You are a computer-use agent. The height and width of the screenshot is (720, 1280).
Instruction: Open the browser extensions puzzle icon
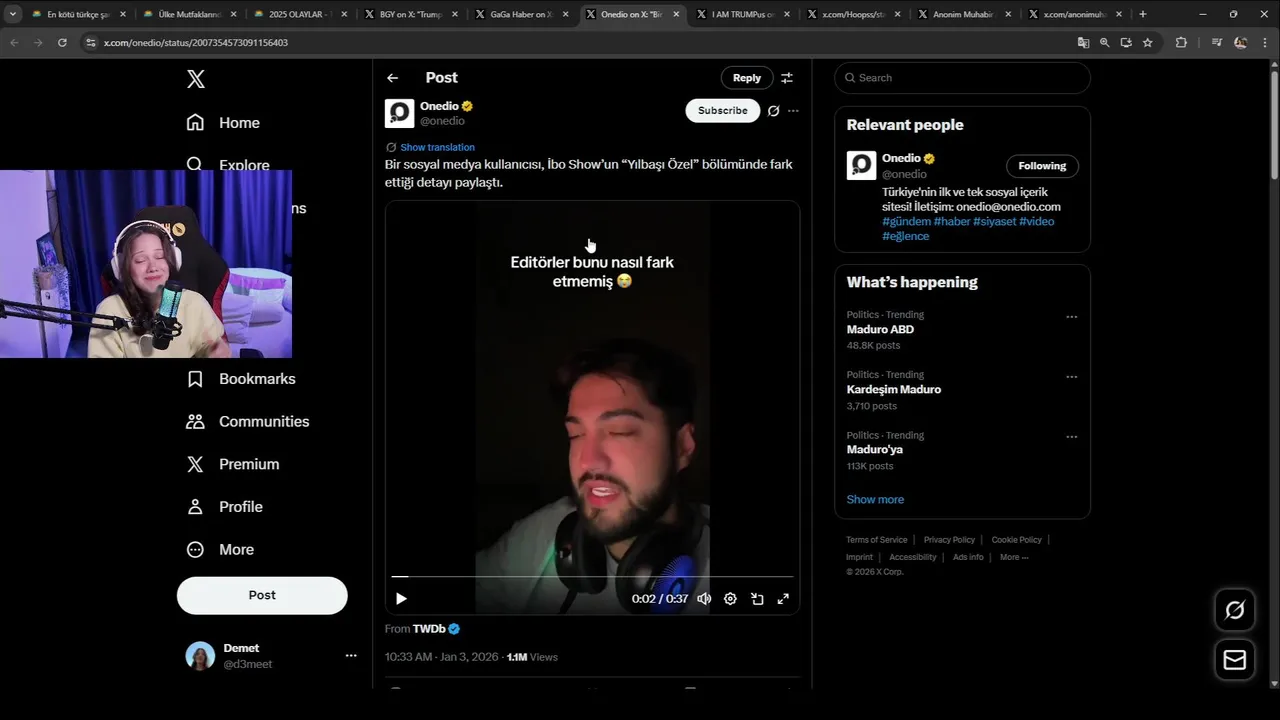1181,43
